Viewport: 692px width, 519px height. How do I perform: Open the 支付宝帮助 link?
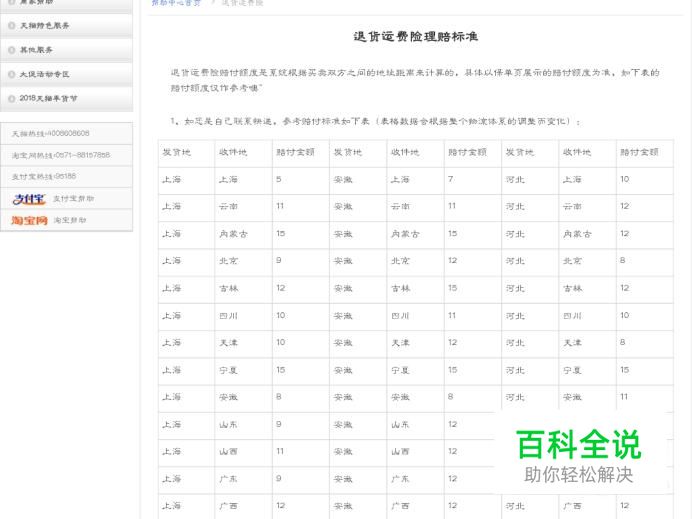74,199
